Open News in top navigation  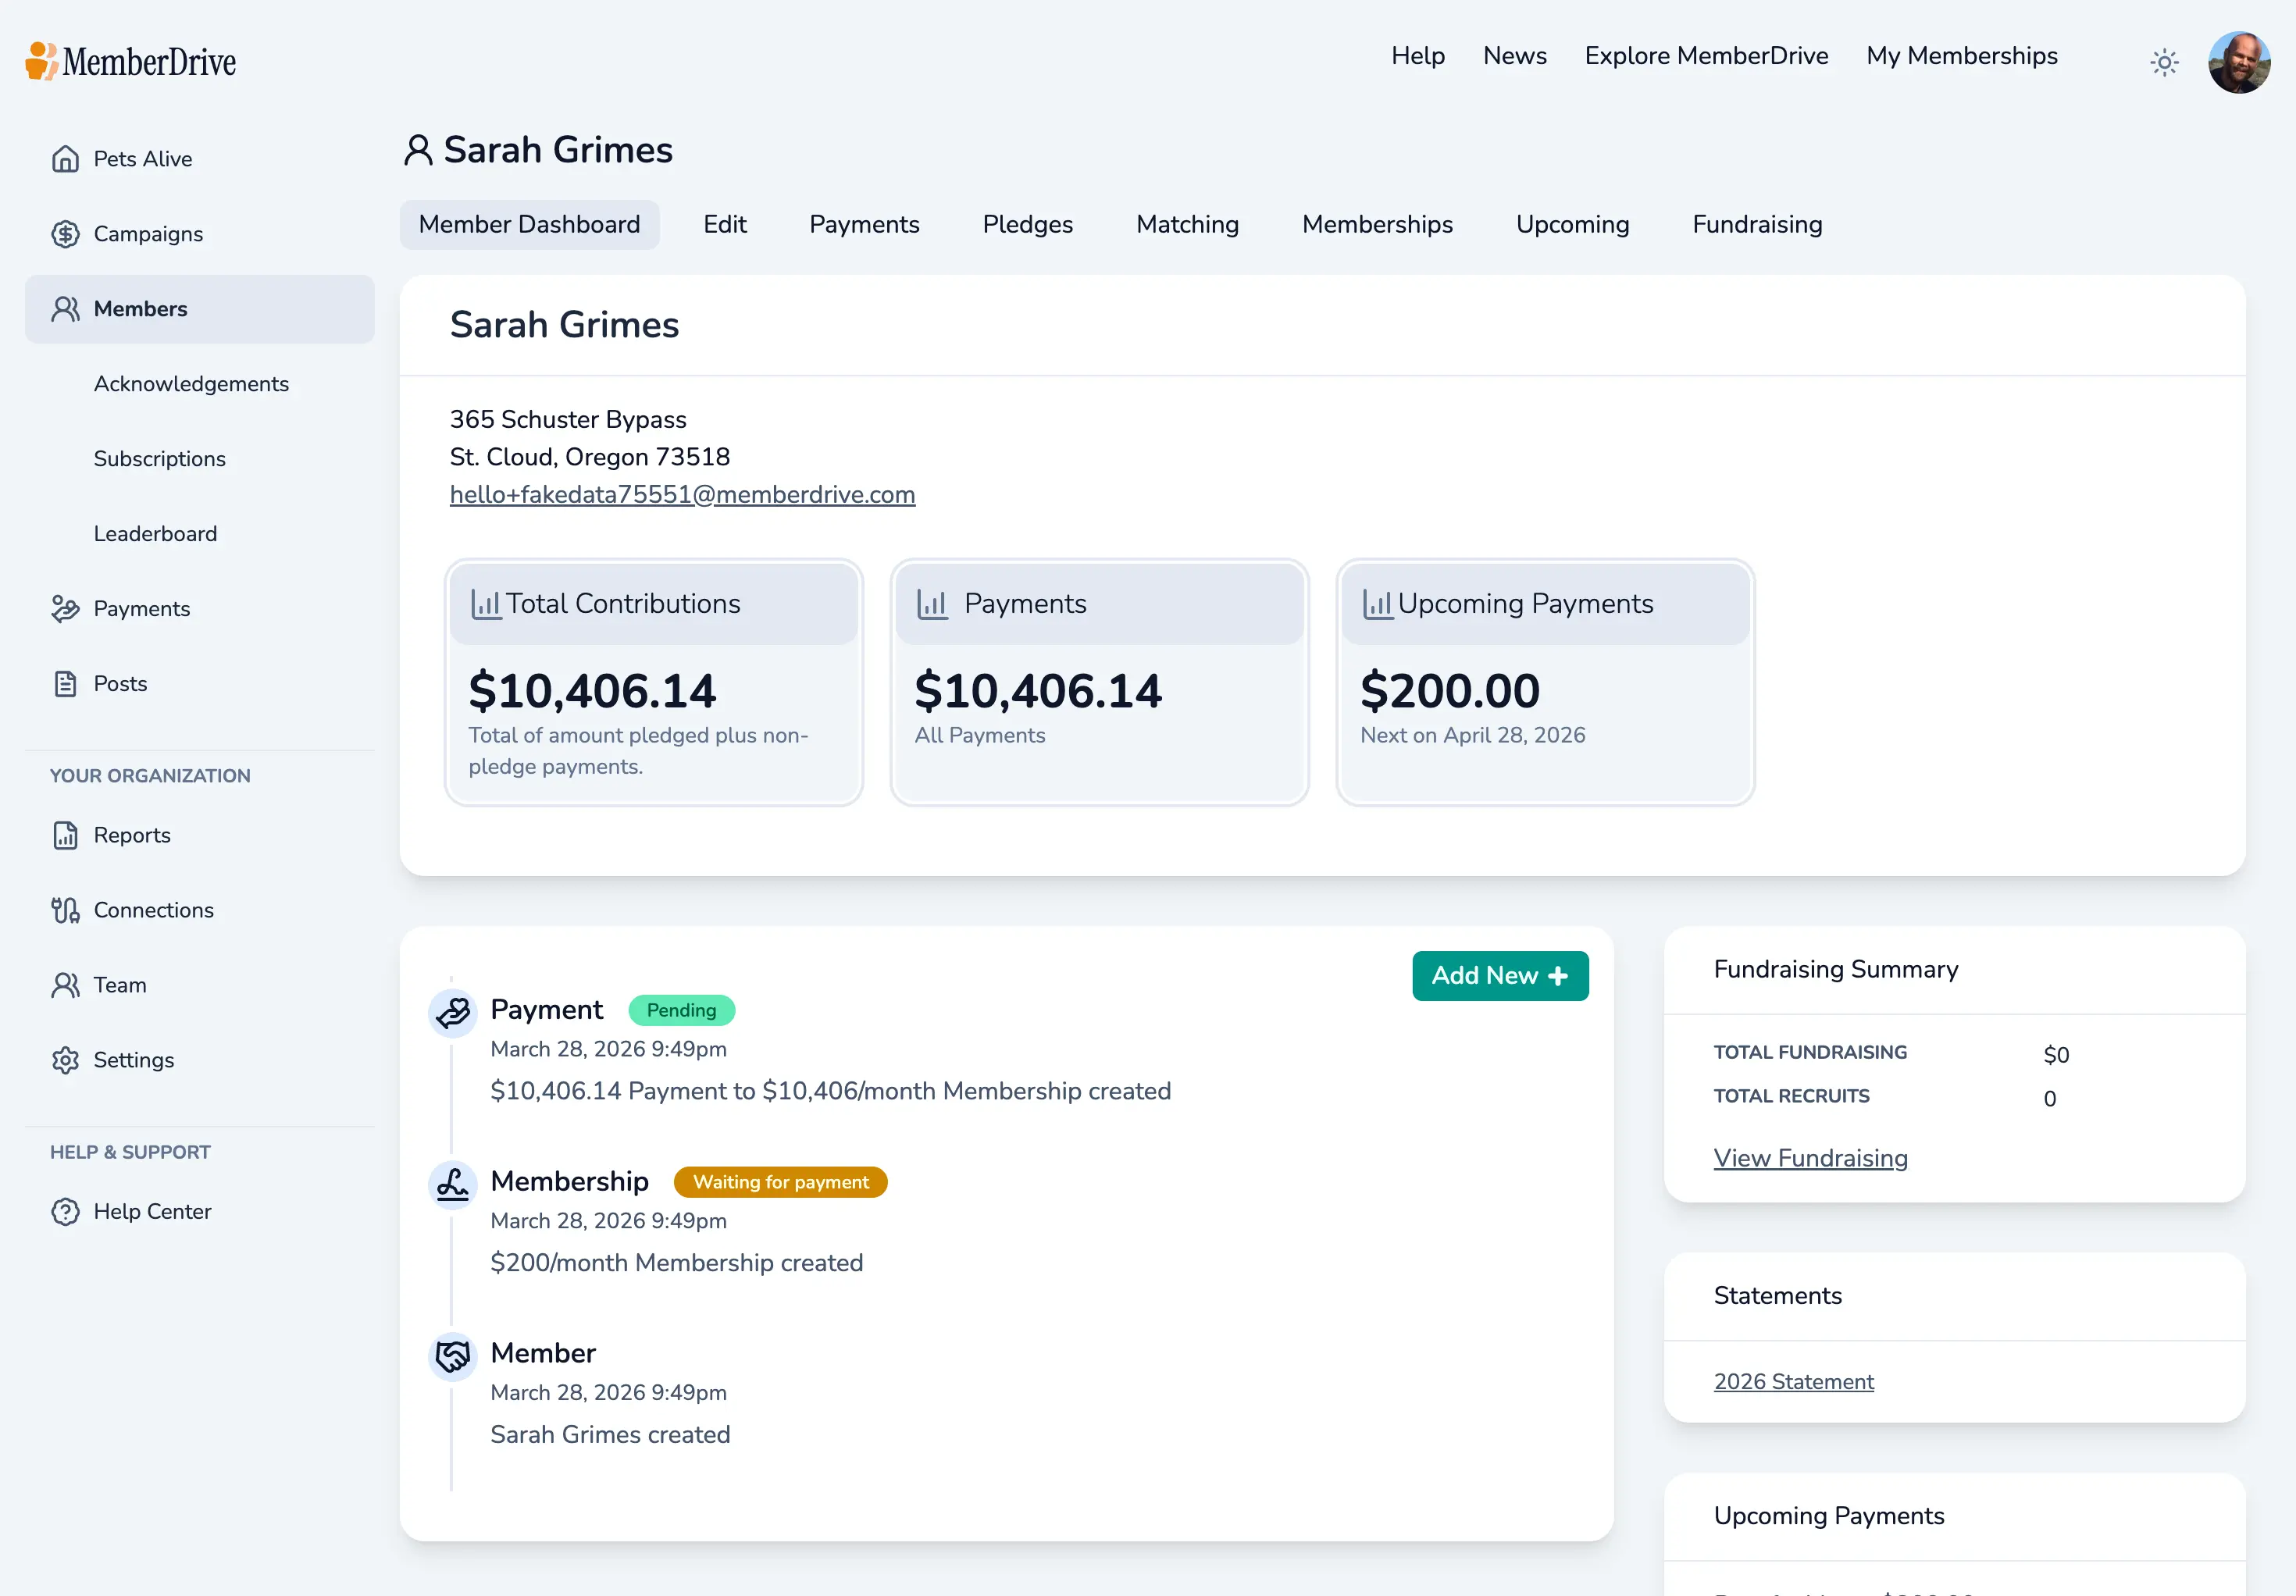pyautogui.click(x=1514, y=56)
